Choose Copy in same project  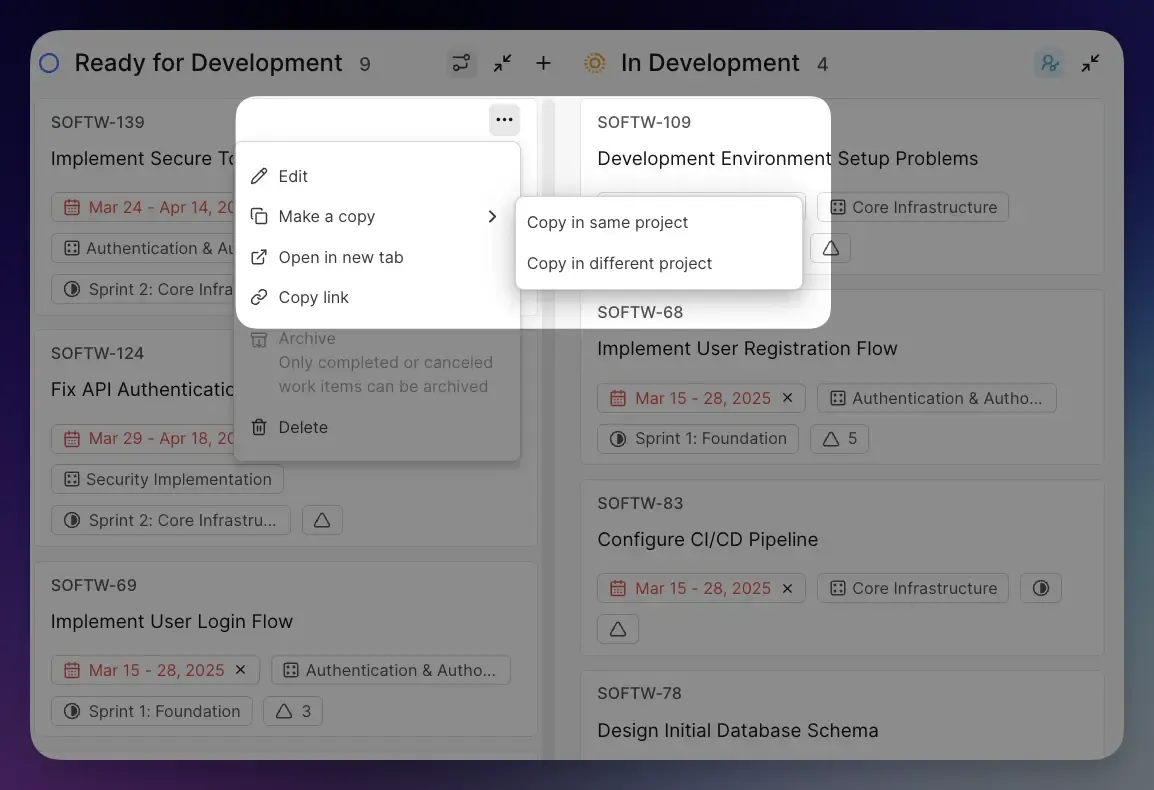(x=608, y=222)
